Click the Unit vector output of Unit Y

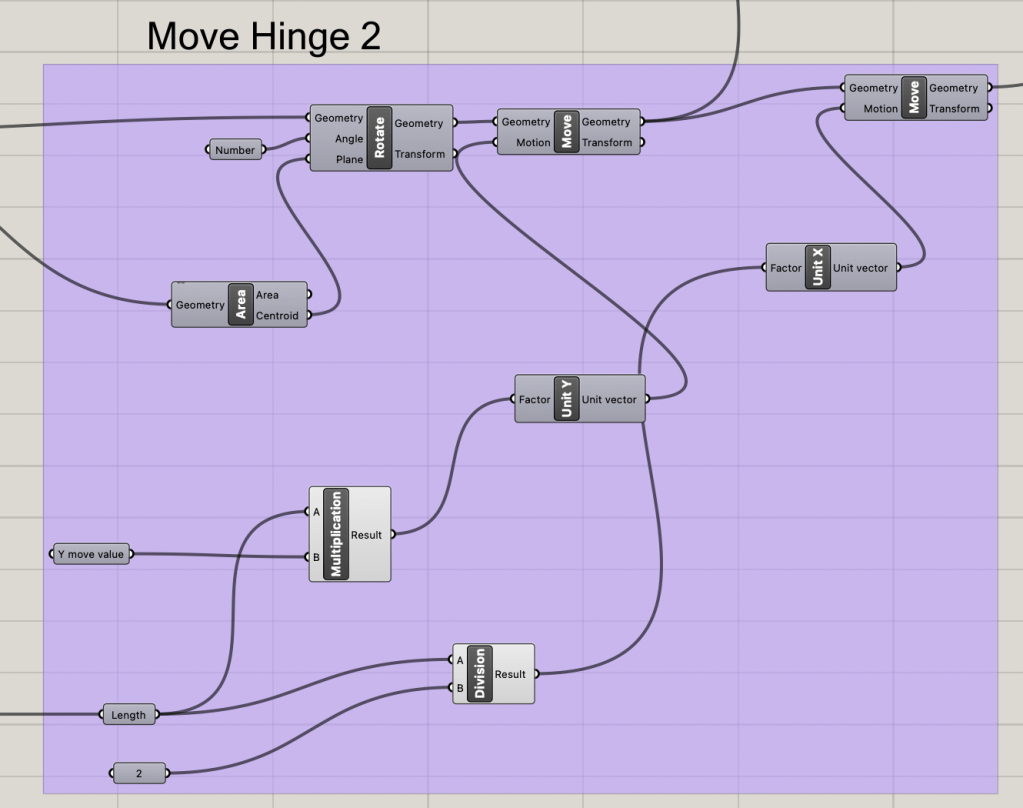608,400
